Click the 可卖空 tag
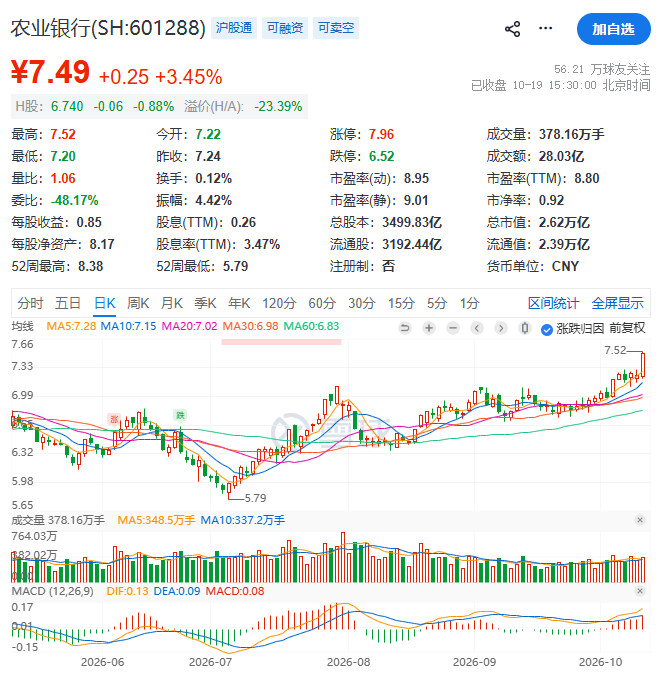Image resolution: width=662 pixels, height=676 pixels. pos(336,28)
